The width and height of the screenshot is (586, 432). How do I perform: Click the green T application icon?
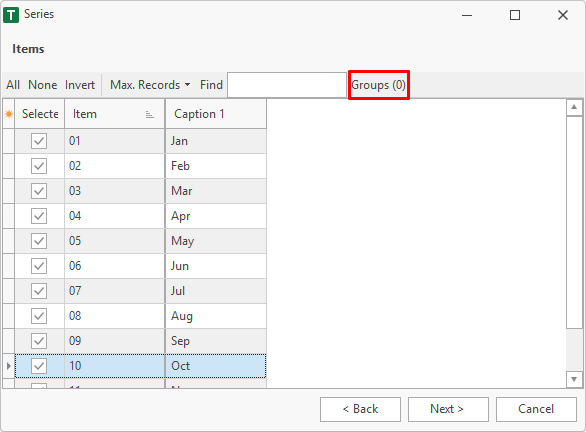[x=11, y=15]
